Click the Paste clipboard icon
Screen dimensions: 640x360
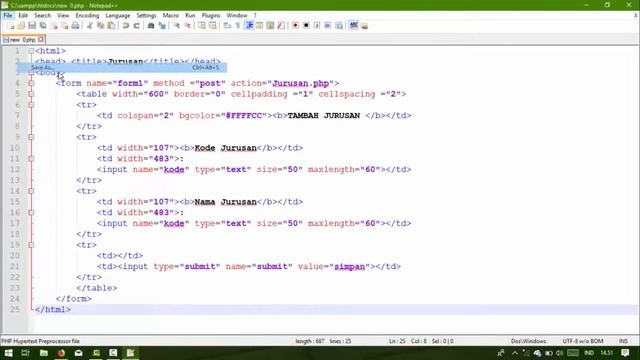click(111, 26)
